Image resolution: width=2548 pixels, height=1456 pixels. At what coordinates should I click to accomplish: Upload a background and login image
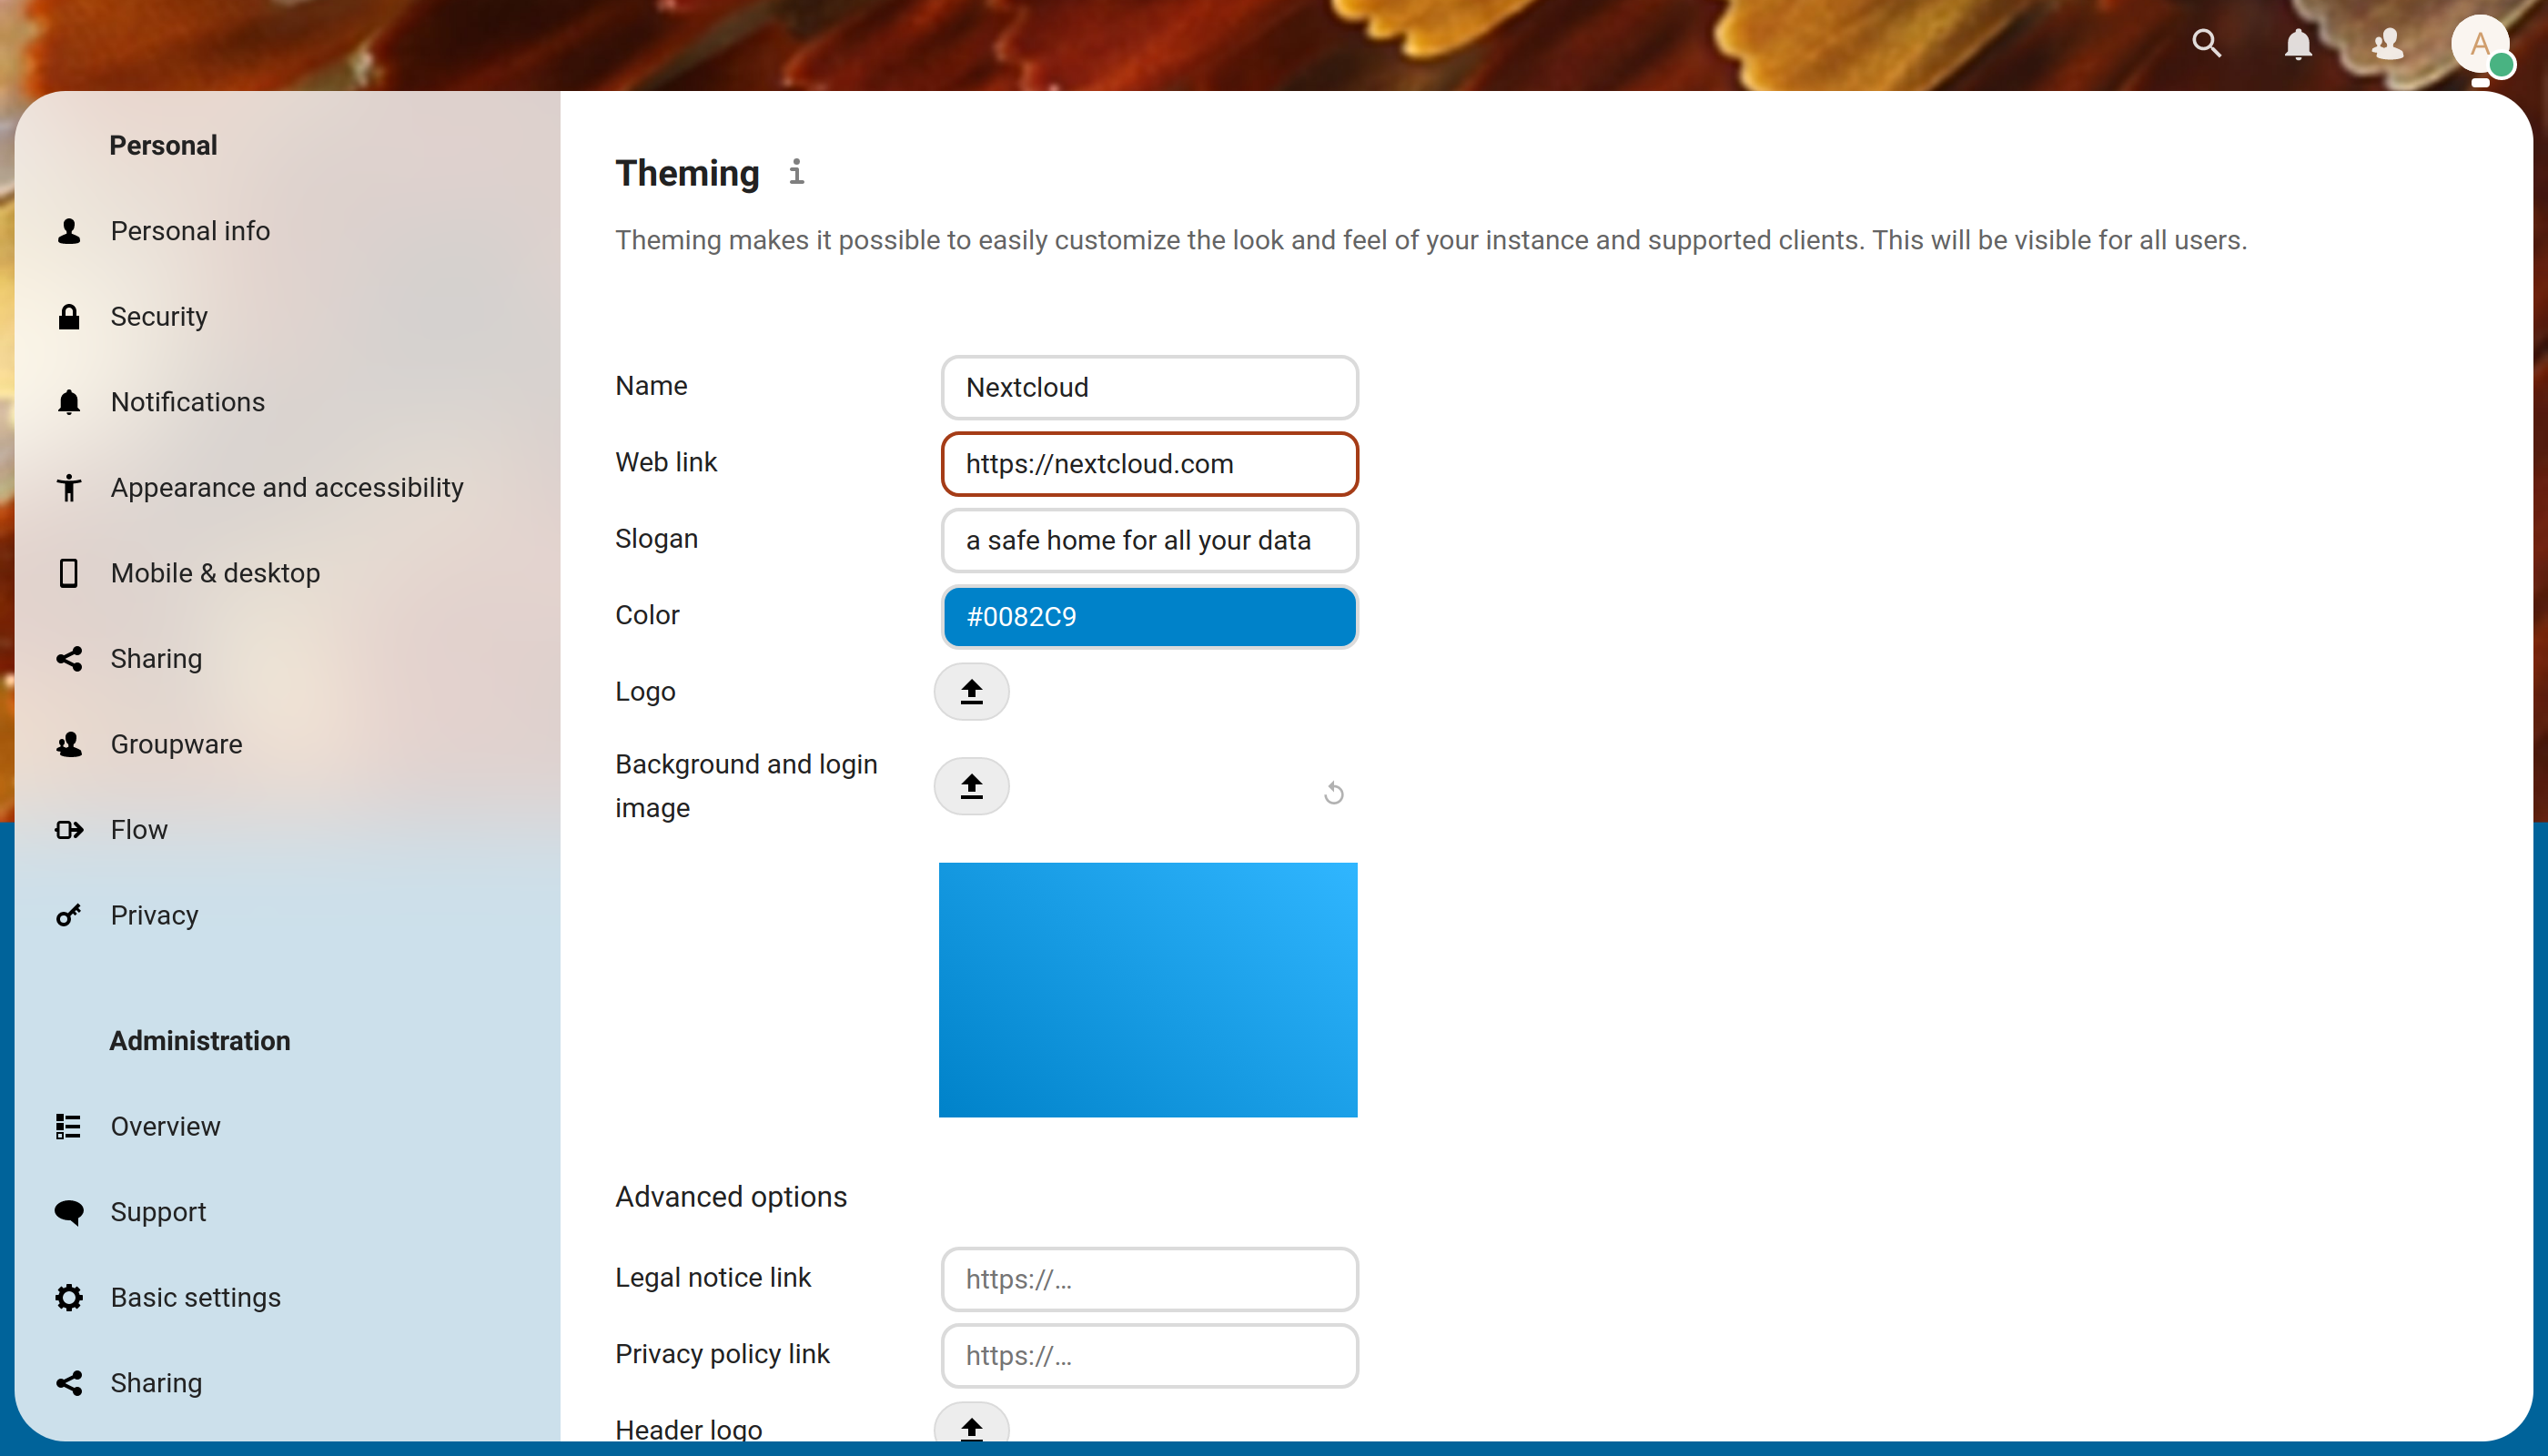(971, 786)
